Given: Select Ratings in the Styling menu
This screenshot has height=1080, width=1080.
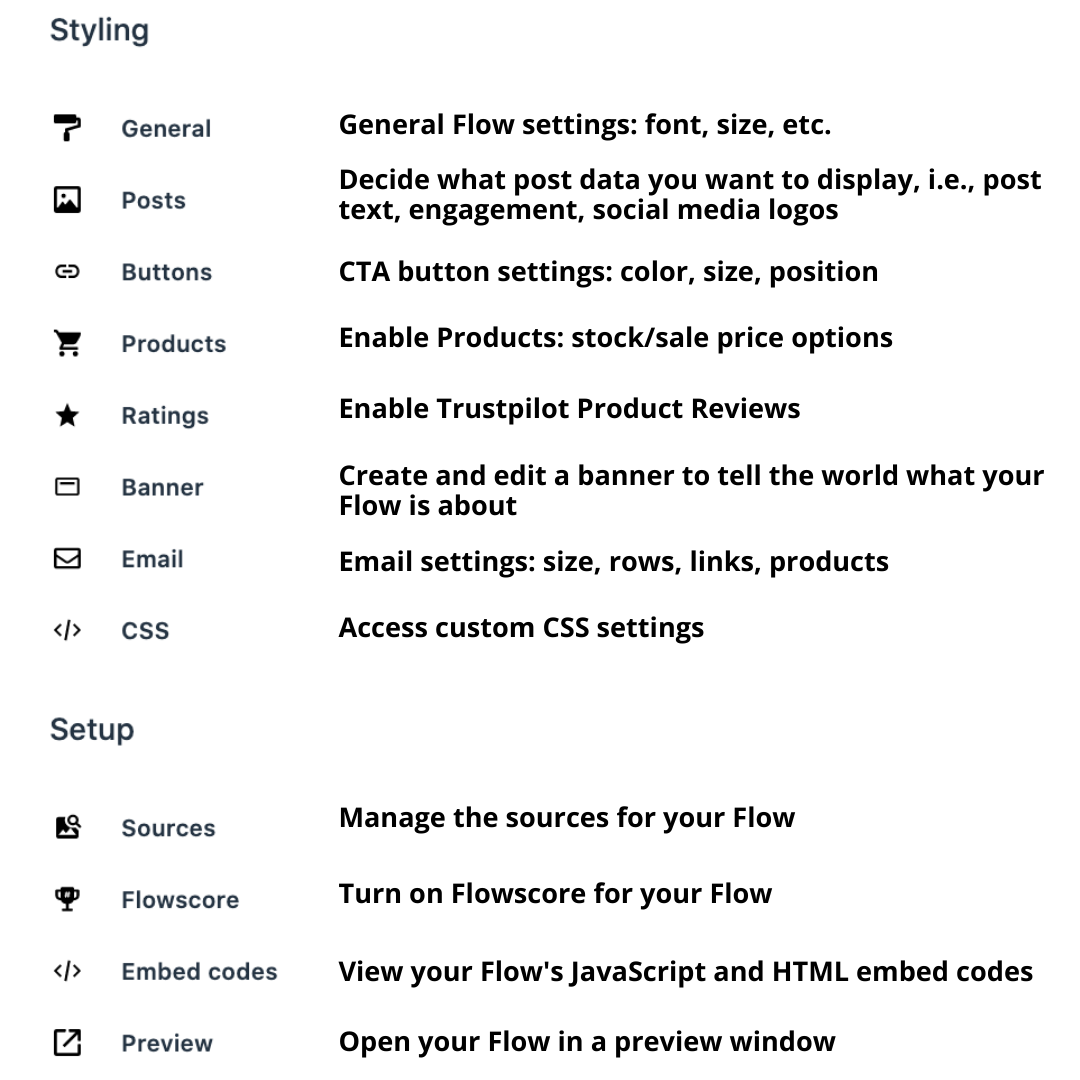Looking at the screenshot, I should coord(165,417).
